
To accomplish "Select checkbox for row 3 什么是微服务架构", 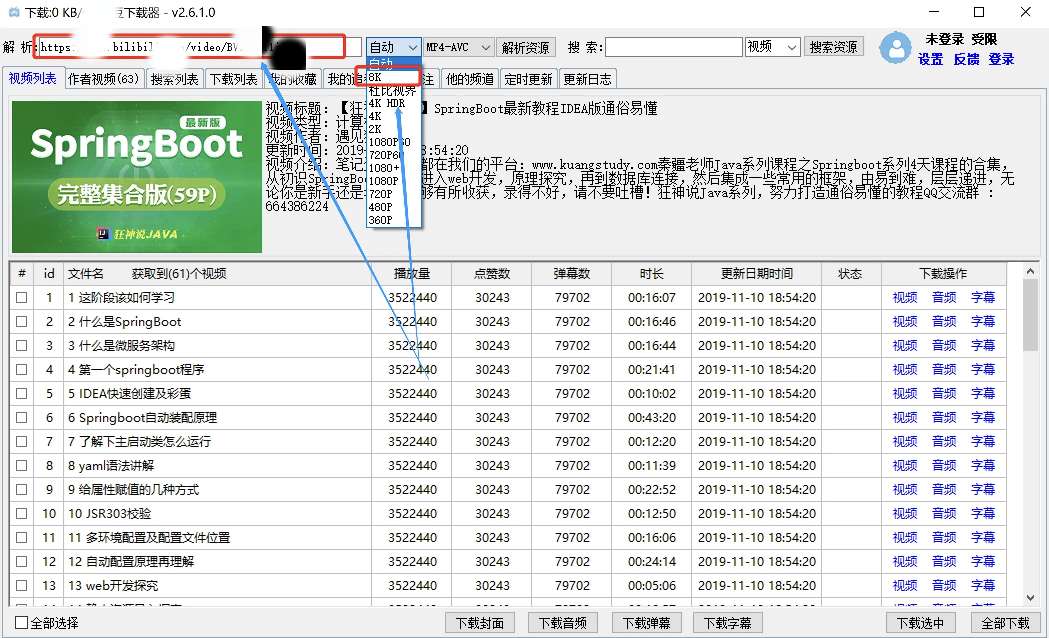I will click(21, 346).
